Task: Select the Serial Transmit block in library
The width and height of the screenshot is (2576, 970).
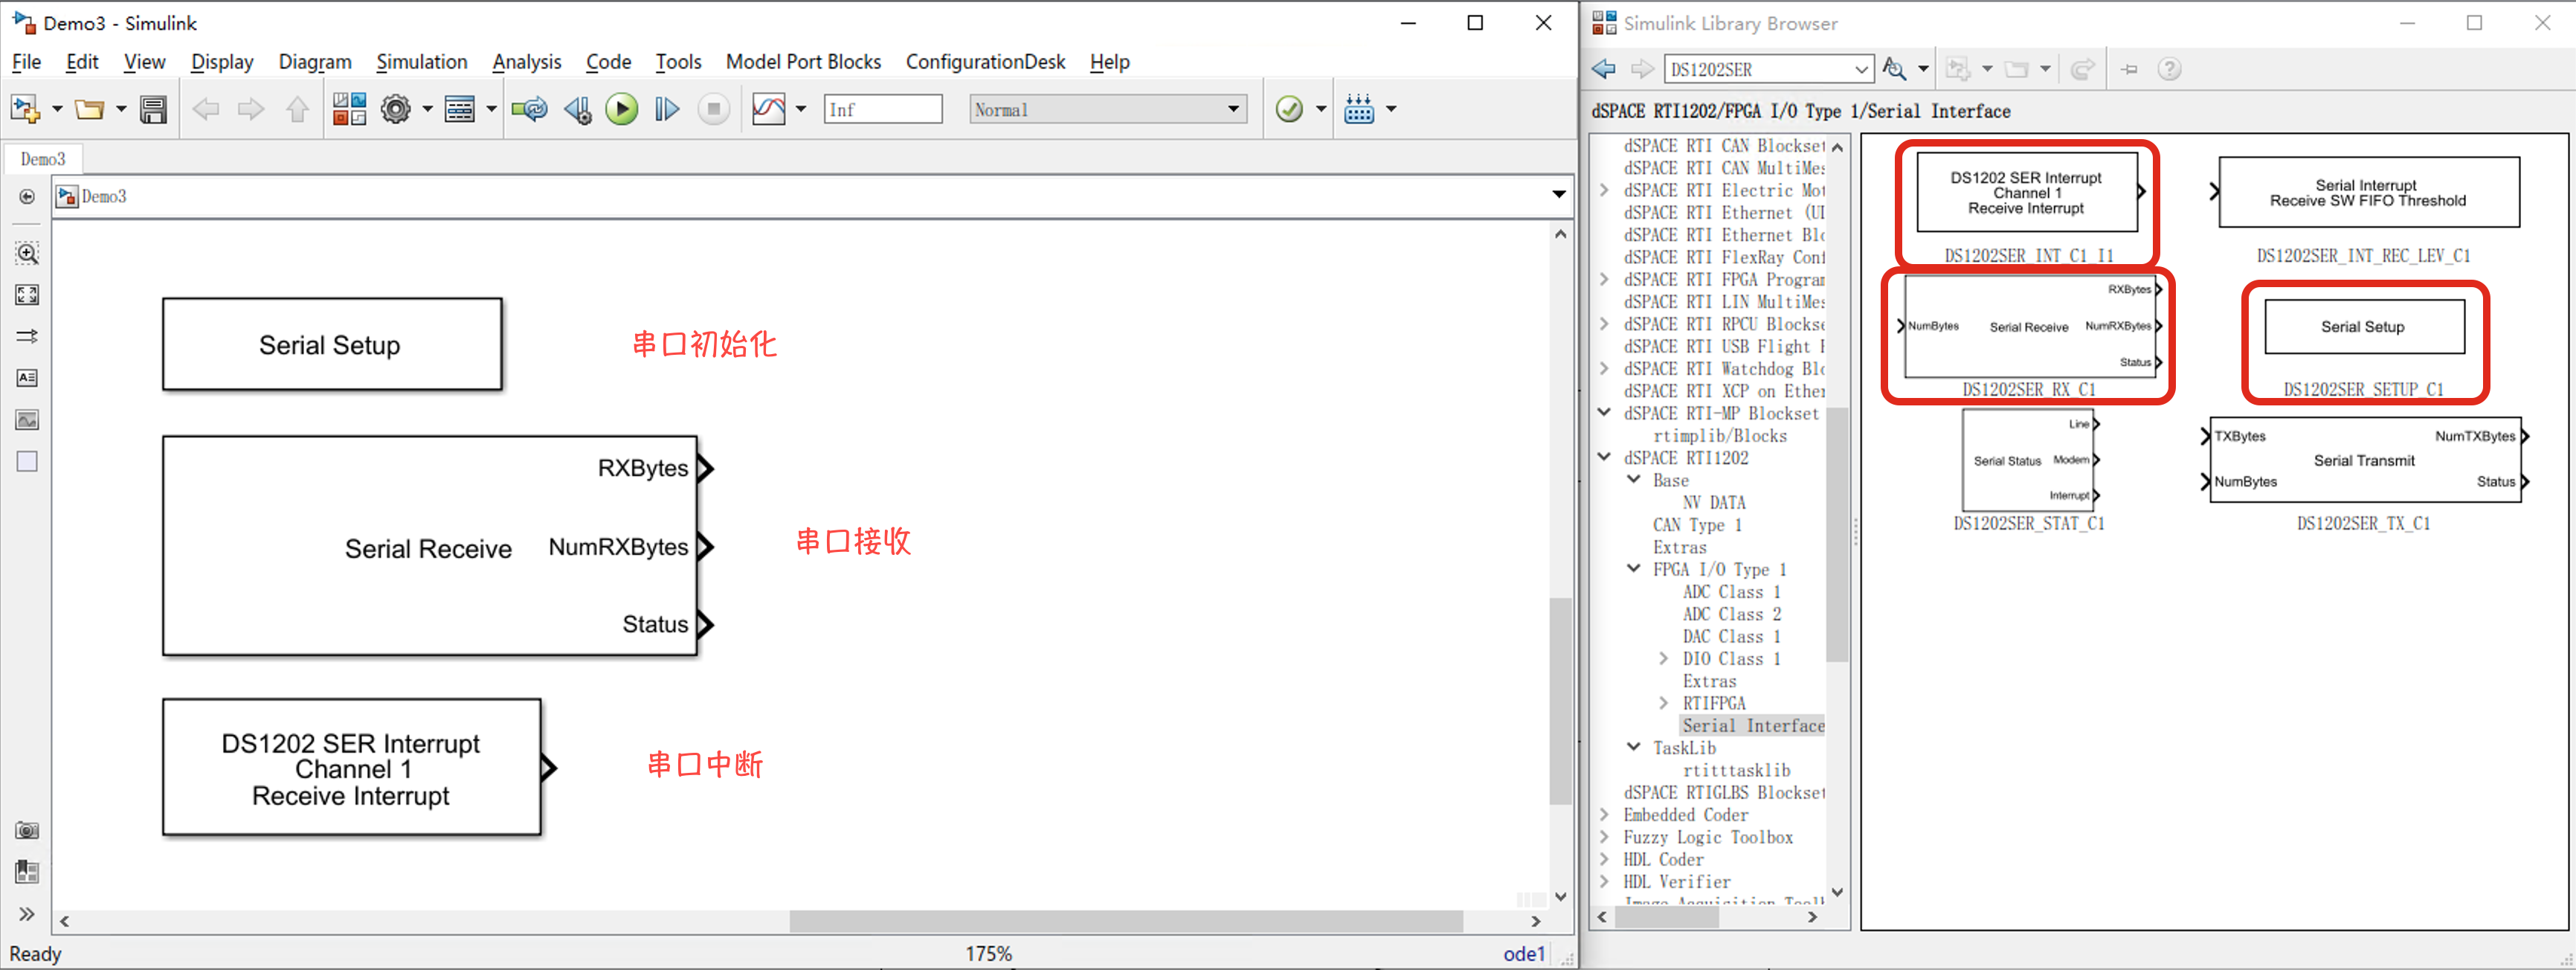Action: 2365,460
